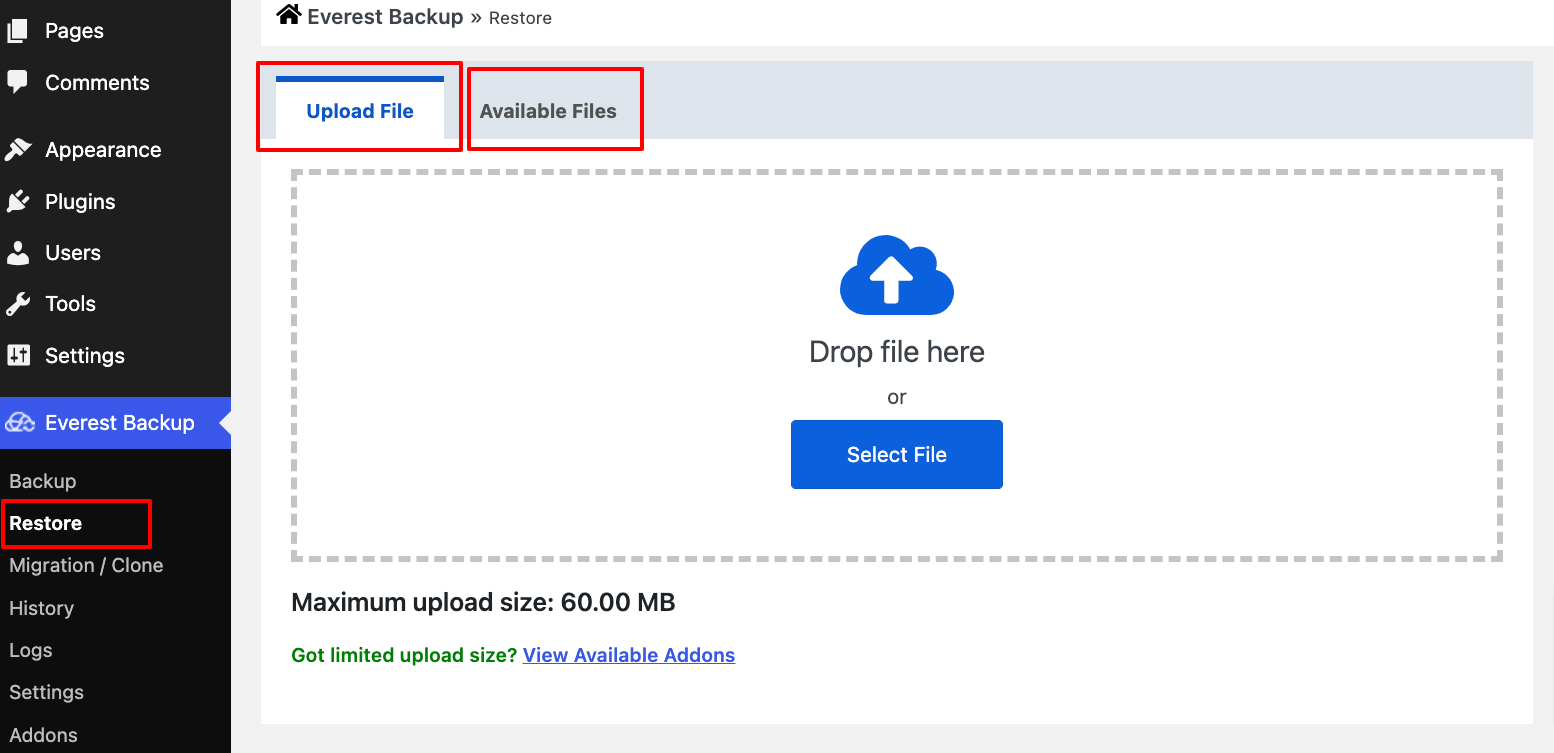This screenshot has width=1554, height=753.
Task: Open the Addons page
Action: (x=43, y=735)
